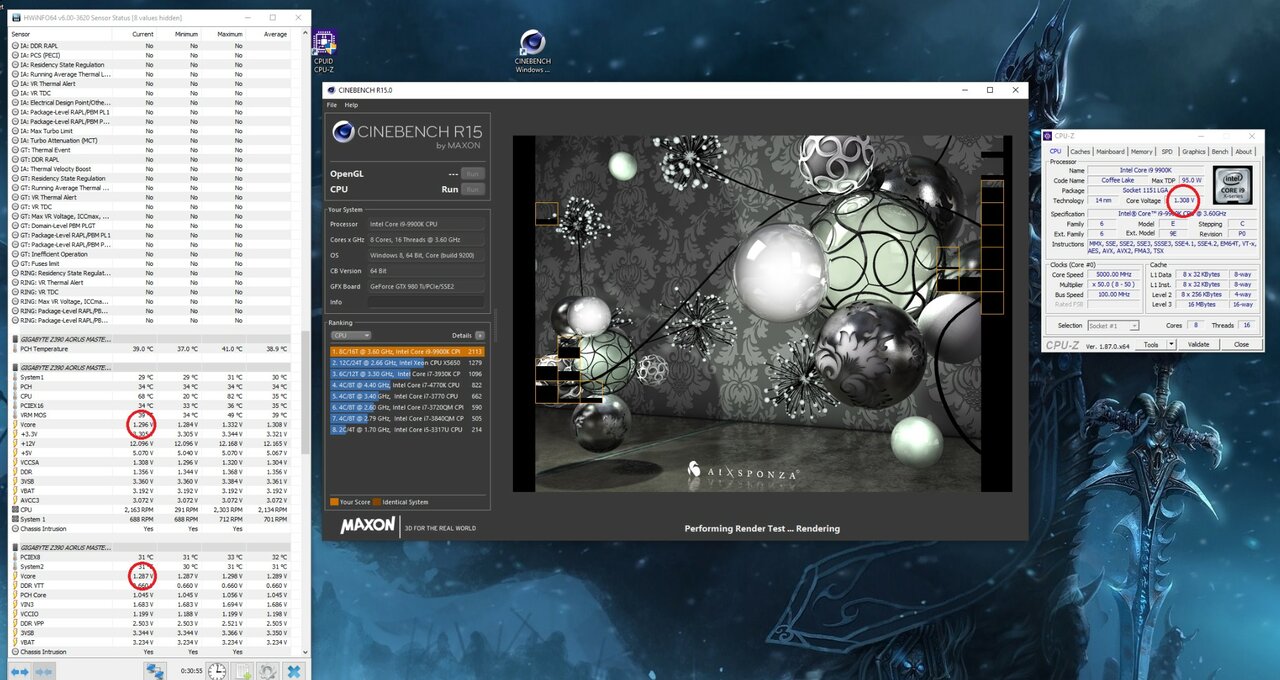The image size is (1280, 680).
Task: Click the Validate button in CPU-Z
Action: [1198, 344]
